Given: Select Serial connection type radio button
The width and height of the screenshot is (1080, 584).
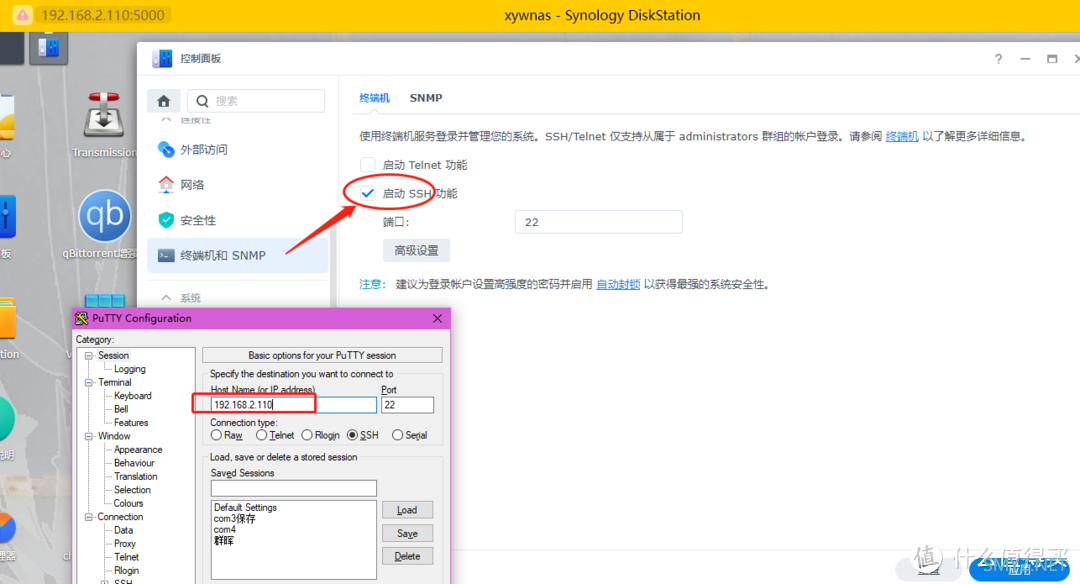Looking at the screenshot, I should (x=397, y=435).
